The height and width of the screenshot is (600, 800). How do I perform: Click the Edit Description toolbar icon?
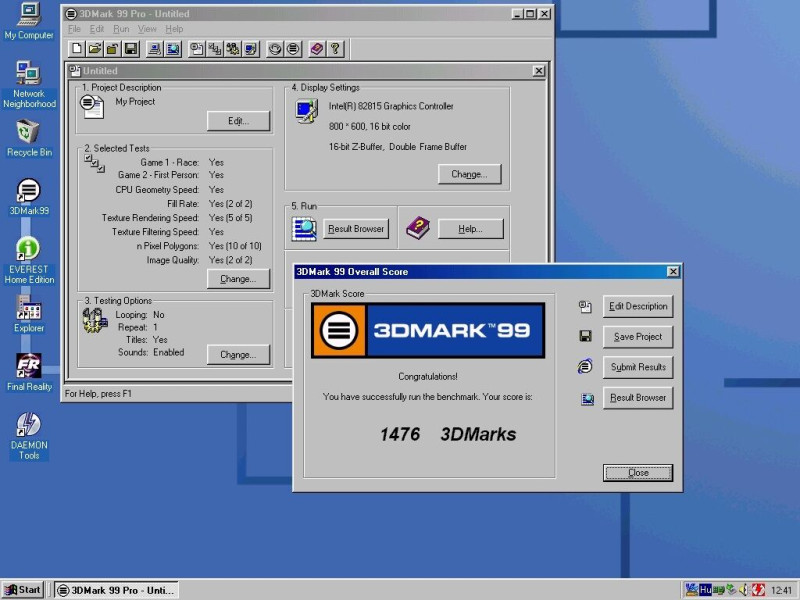tap(197, 49)
